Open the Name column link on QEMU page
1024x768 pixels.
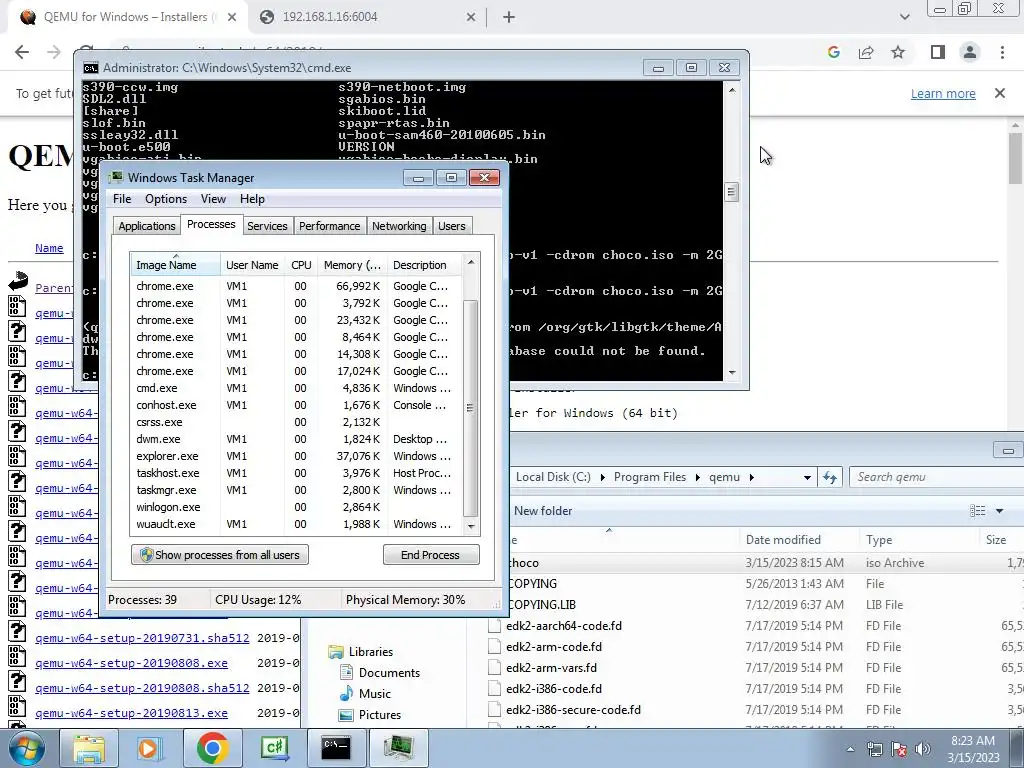pos(49,248)
